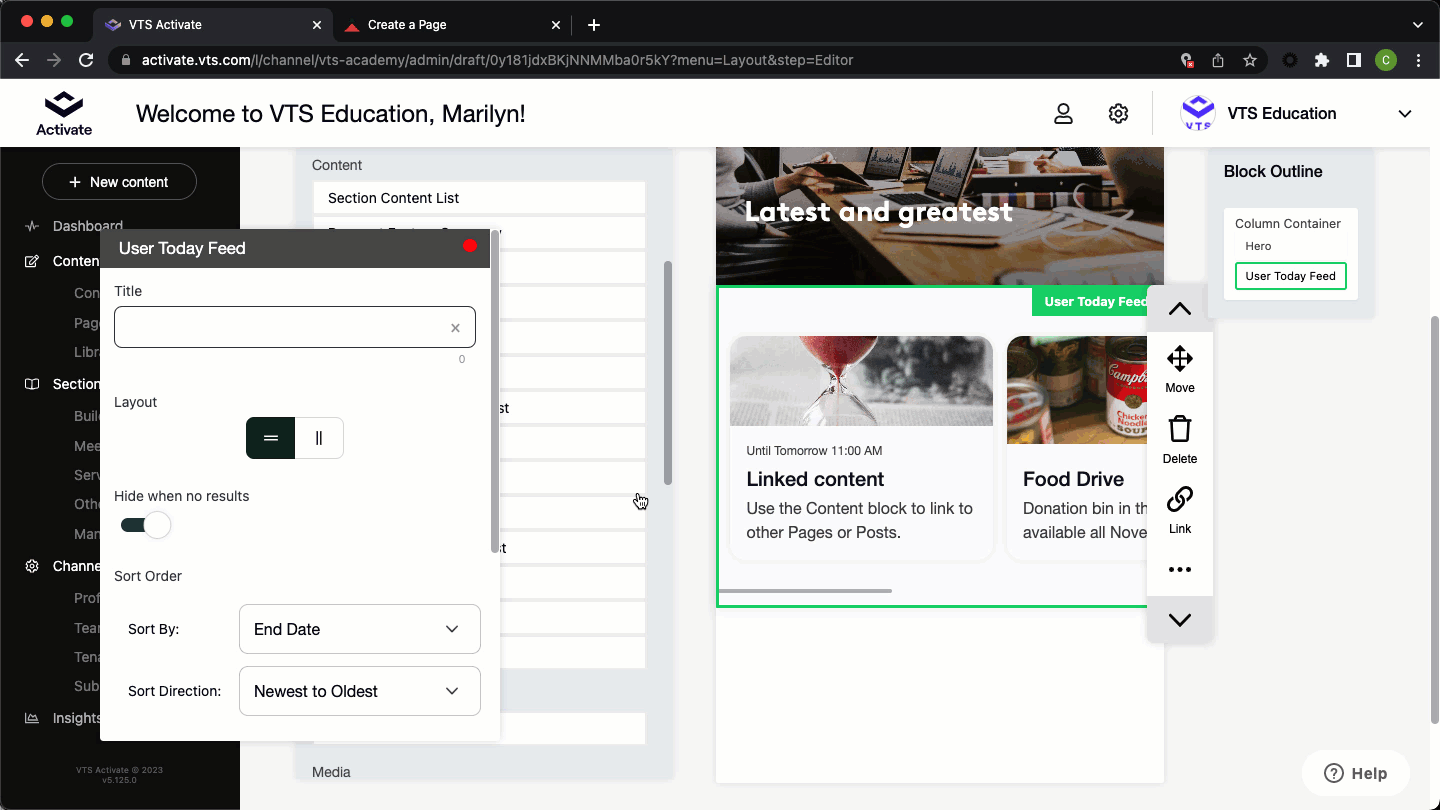This screenshot has width=1440, height=810.
Task: Select the vertical columns layout option
Action: tap(319, 438)
